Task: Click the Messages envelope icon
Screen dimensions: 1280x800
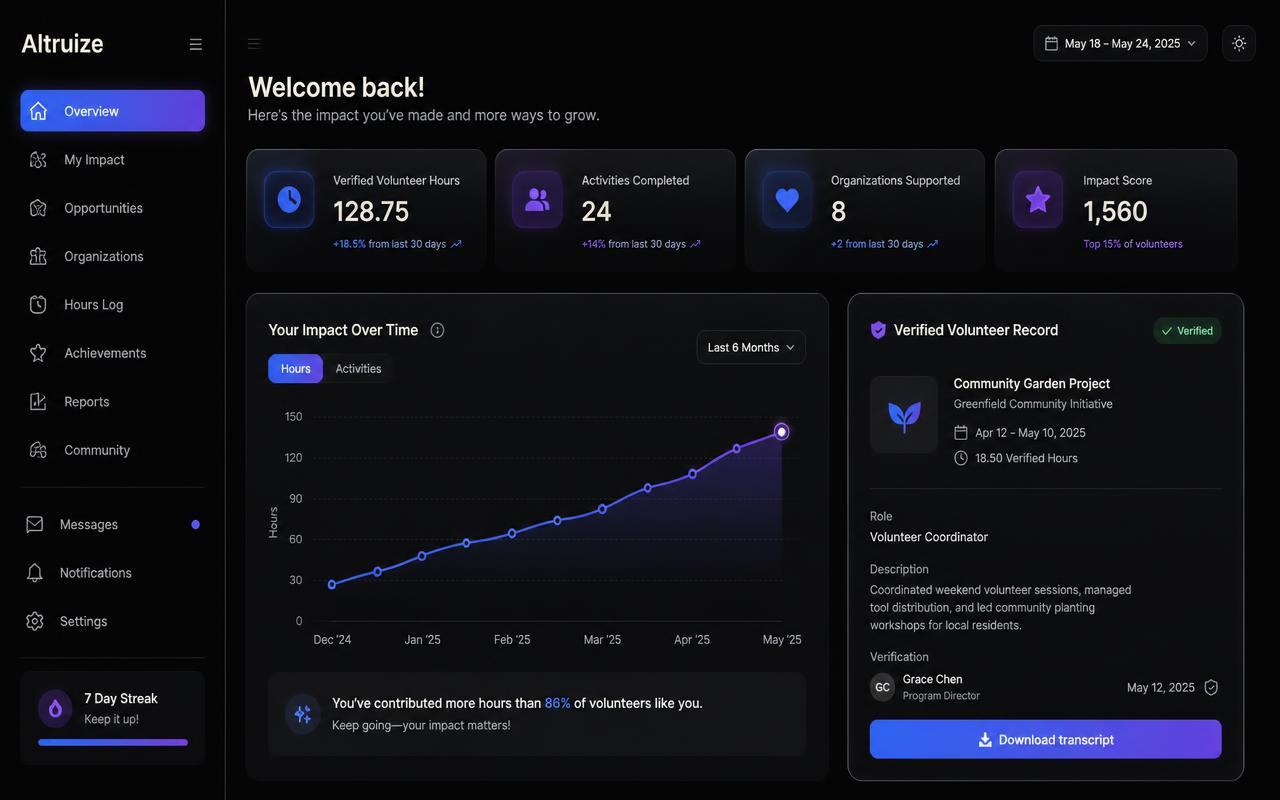Action: [x=35, y=524]
